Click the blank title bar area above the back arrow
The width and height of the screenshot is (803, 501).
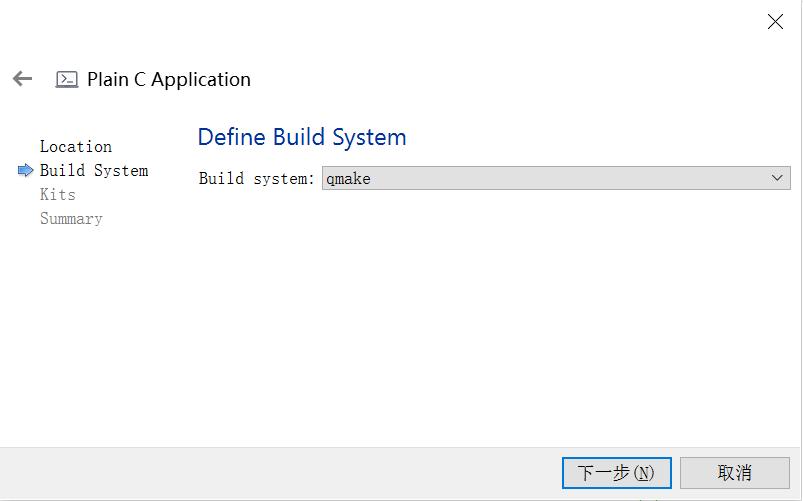300,25
